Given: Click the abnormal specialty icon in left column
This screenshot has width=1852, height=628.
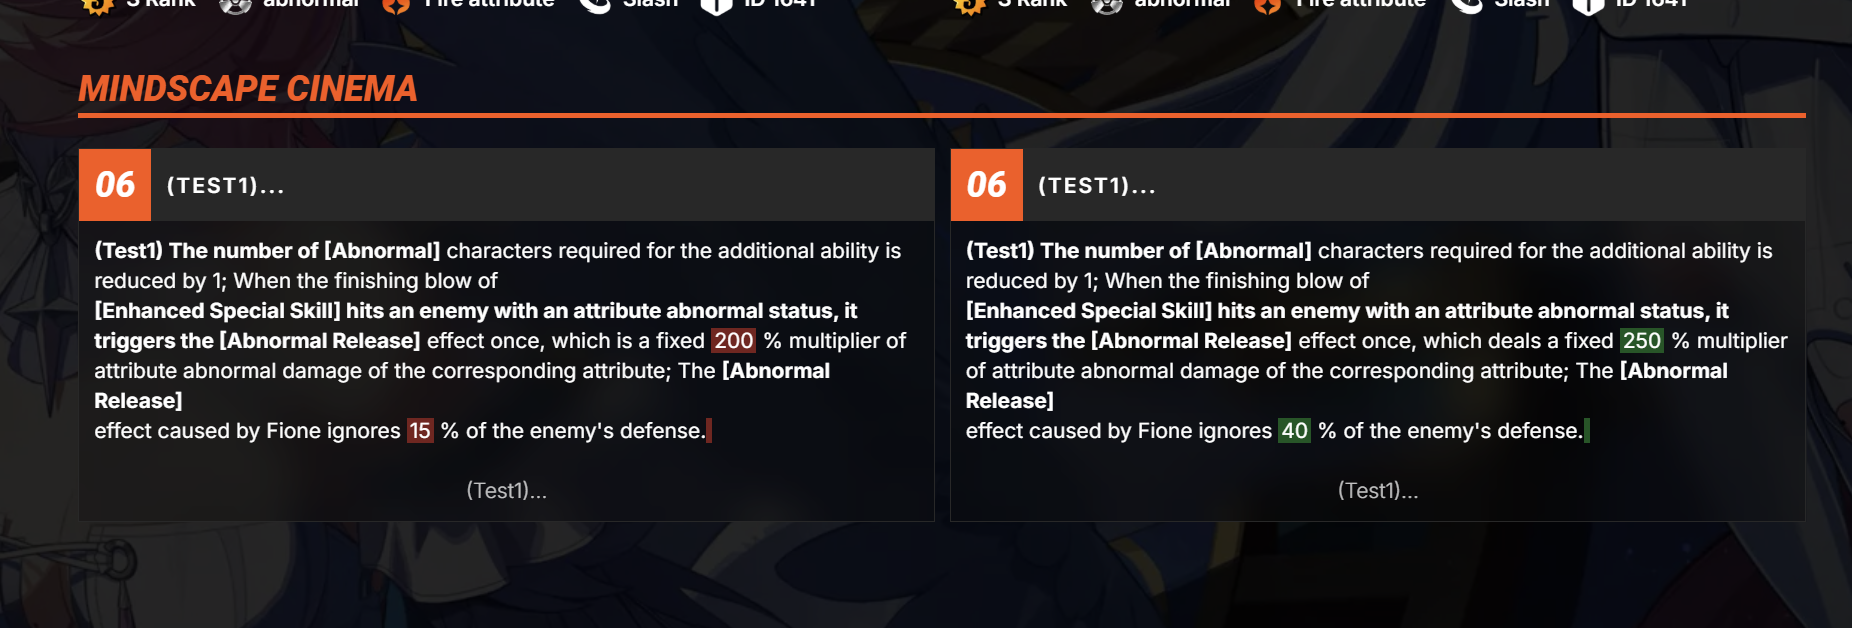Looking at the screenshot, I should 235,5.
